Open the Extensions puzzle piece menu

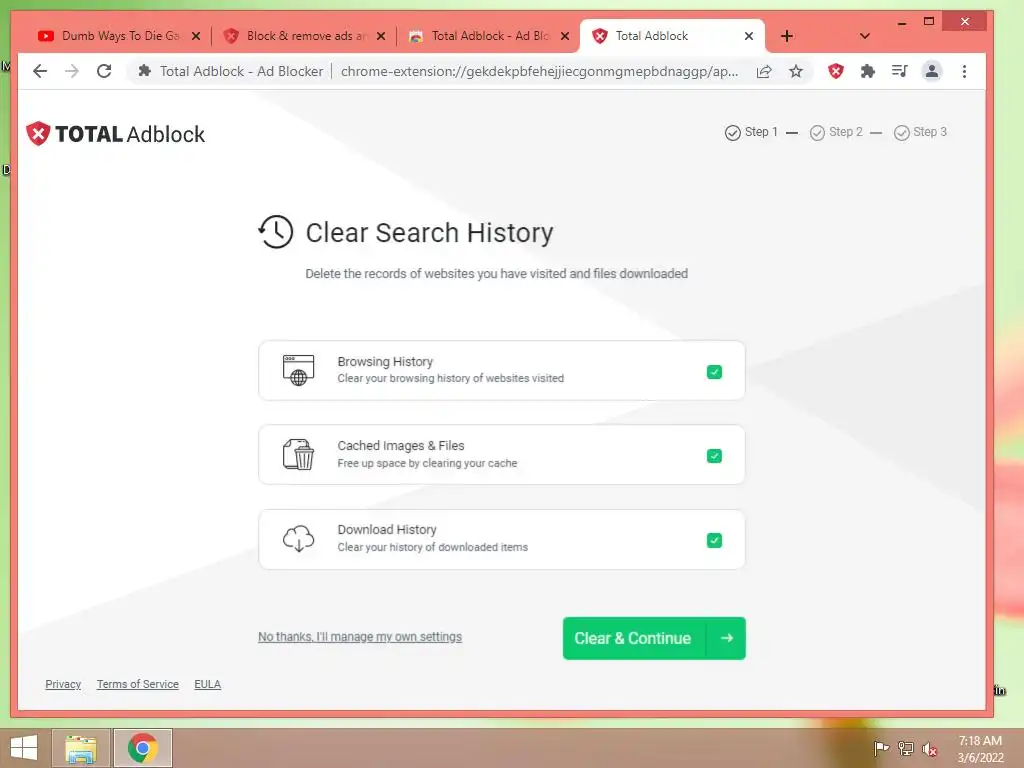(867, 71)
